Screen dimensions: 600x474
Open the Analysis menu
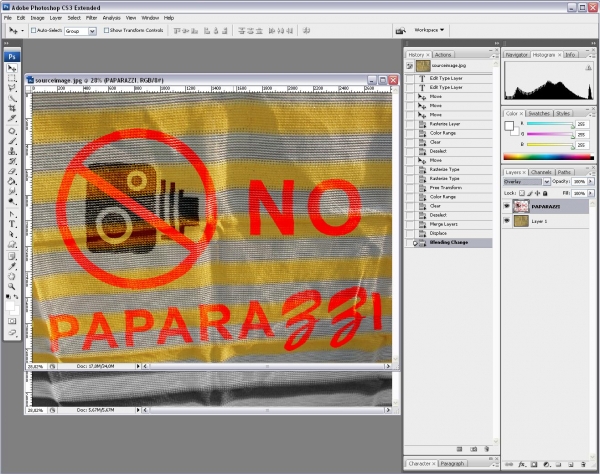[111, 18]
